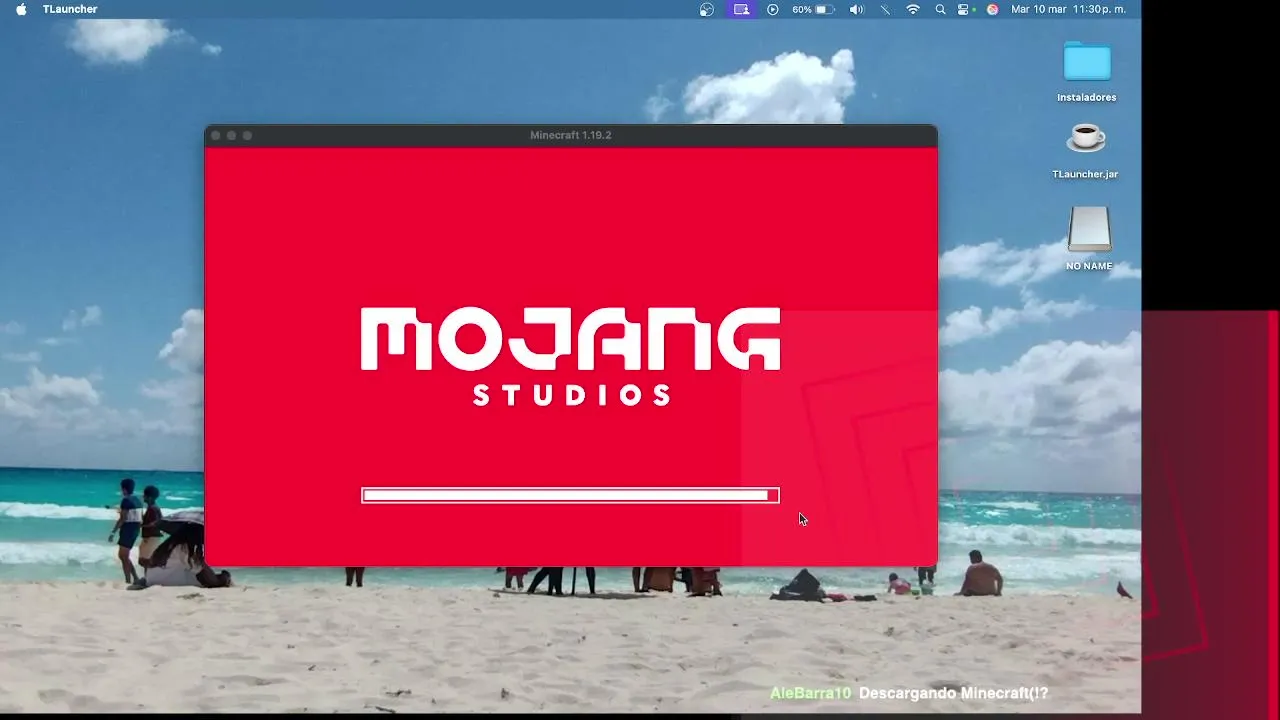Click the globe-like status icon left of screen recording

tap(707, 9)
